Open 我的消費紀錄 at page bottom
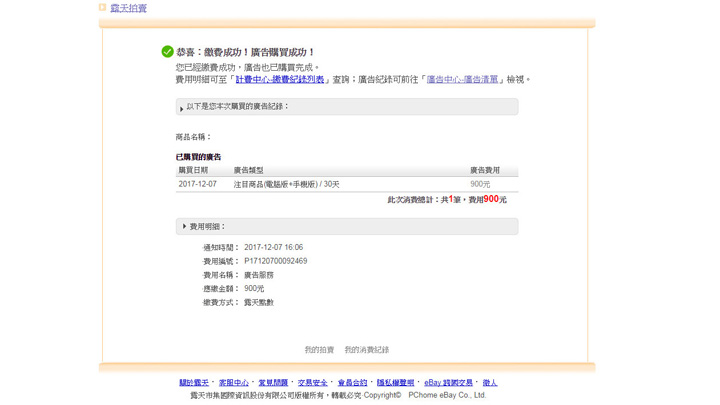 [x=367, y=350]
